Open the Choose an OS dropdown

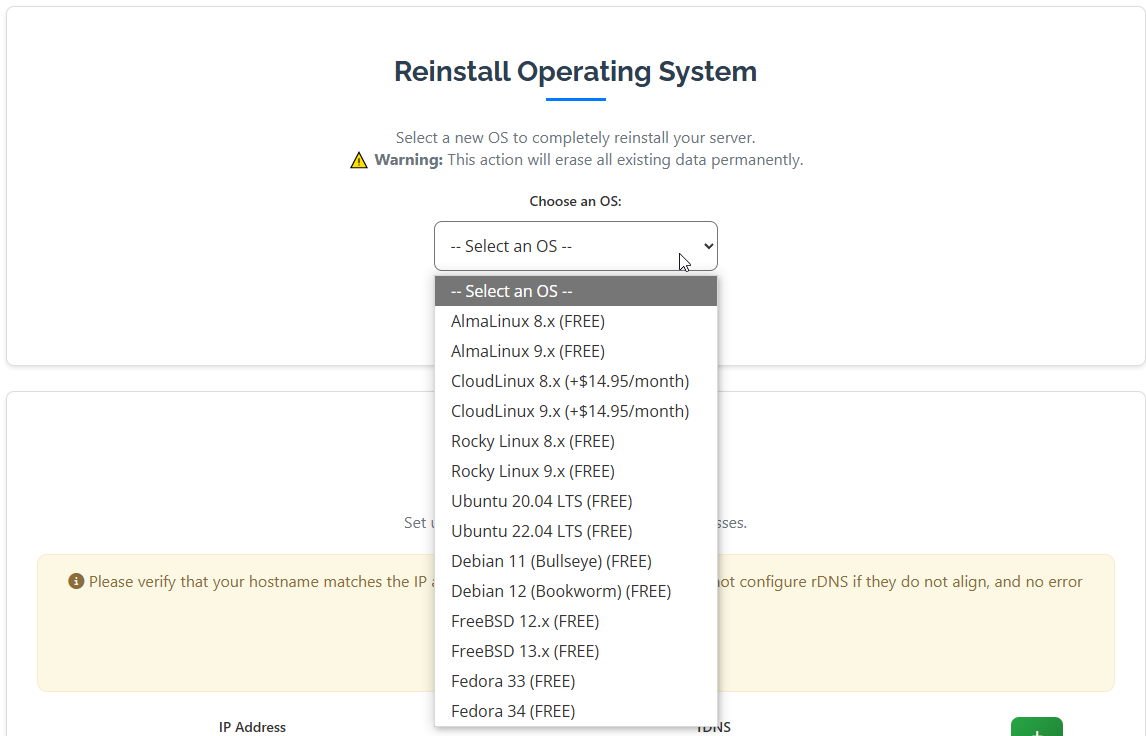click(576, 246)
